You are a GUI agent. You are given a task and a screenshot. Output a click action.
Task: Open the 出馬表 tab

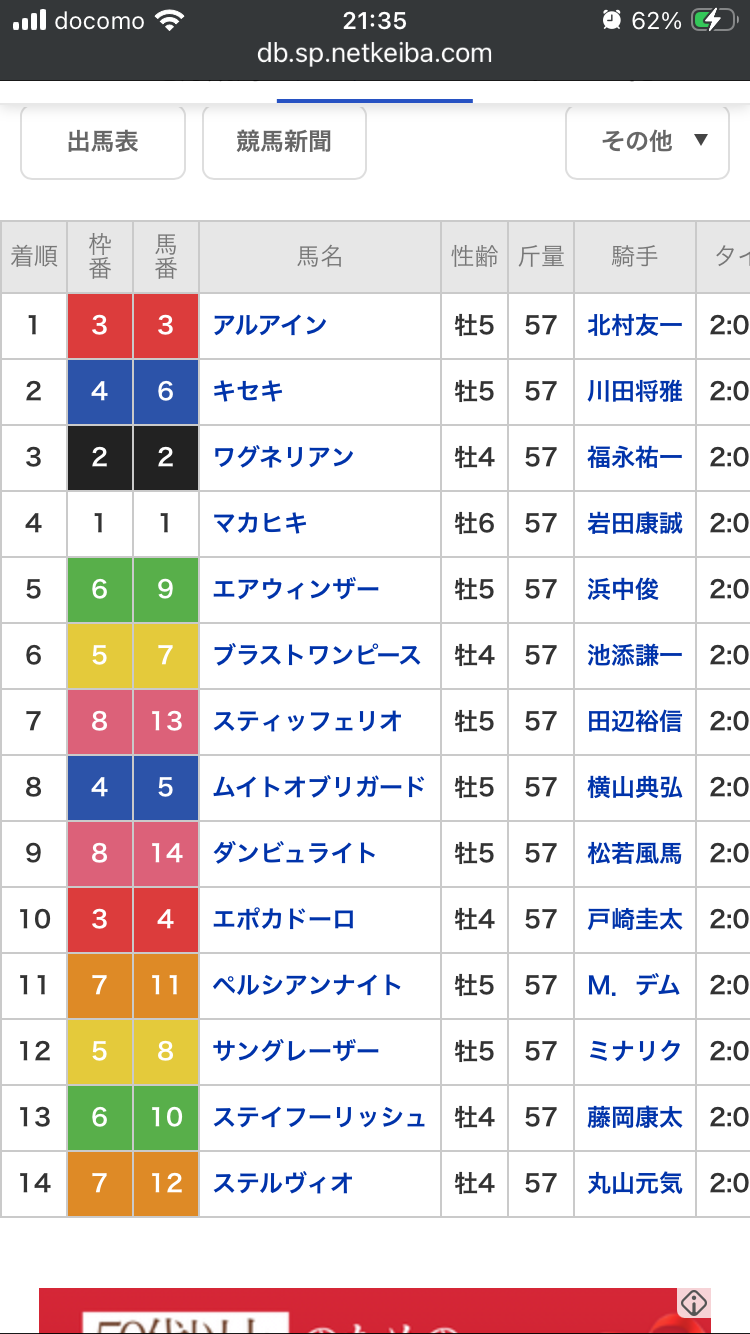pyautogui.click(x=103, y=142)
